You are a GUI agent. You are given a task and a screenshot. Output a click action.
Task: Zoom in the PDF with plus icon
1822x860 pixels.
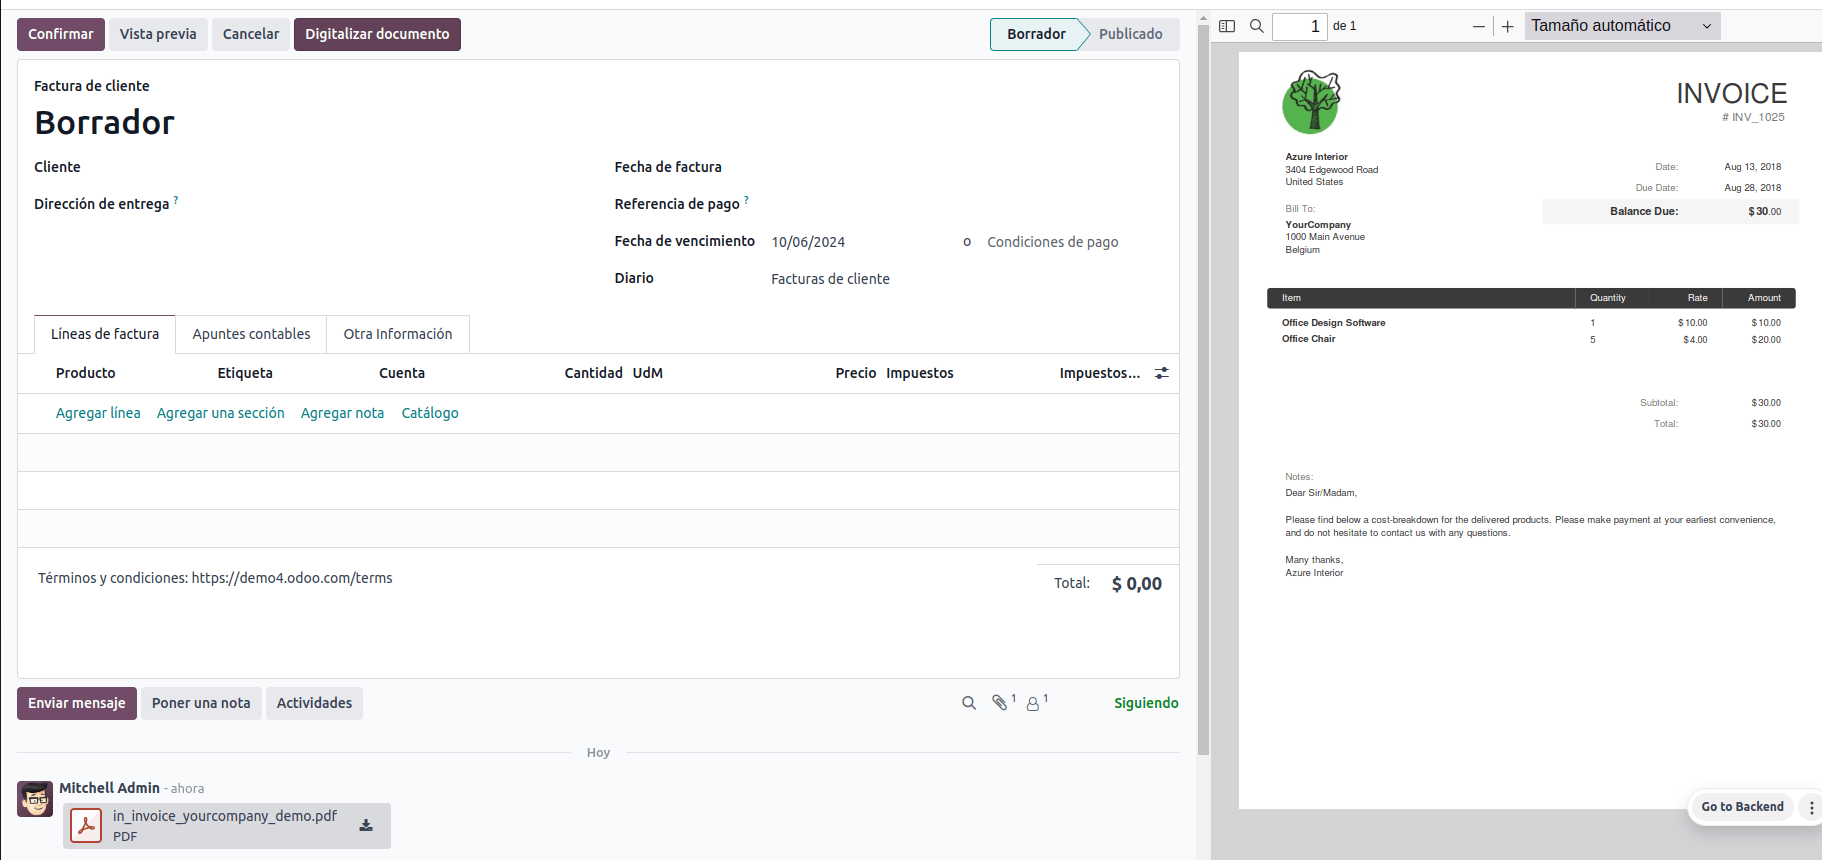tap(1507, 27)
